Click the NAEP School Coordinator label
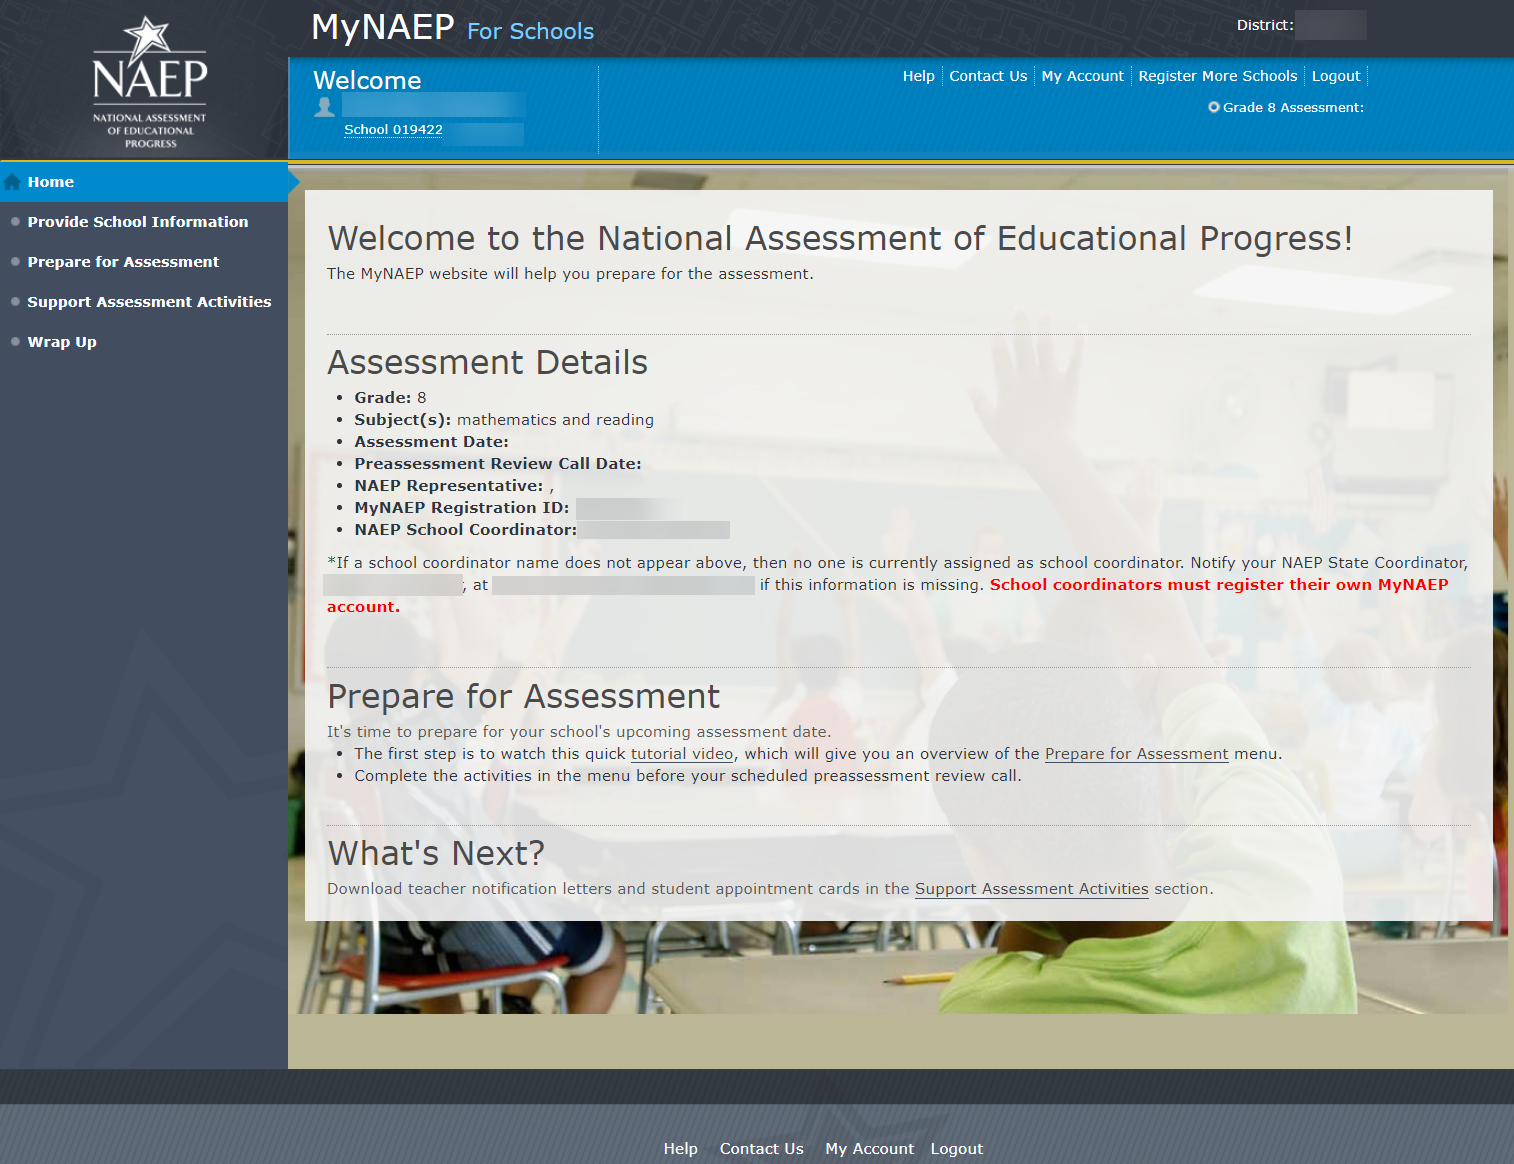 [466, 530]
